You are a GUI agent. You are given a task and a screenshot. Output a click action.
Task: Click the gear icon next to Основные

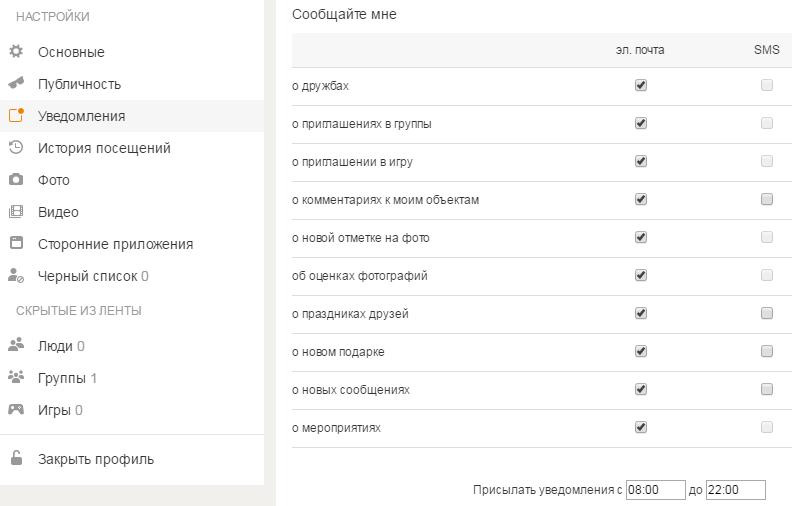pyautogui.click(x=16, y=51)
